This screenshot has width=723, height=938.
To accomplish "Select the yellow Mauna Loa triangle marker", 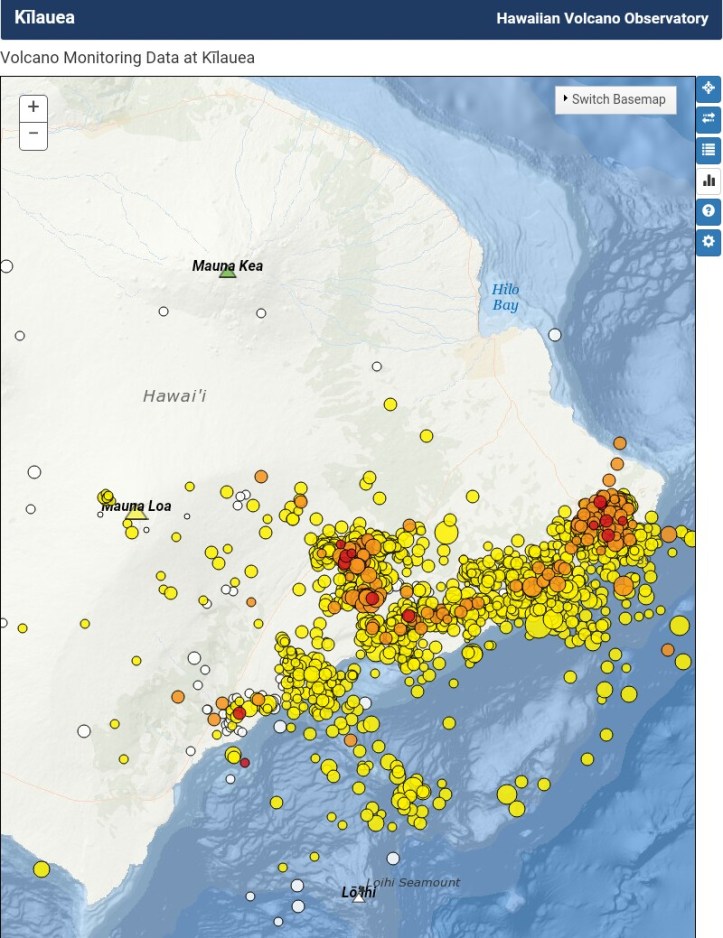I will pyautogui.click(x=137, y=512).
